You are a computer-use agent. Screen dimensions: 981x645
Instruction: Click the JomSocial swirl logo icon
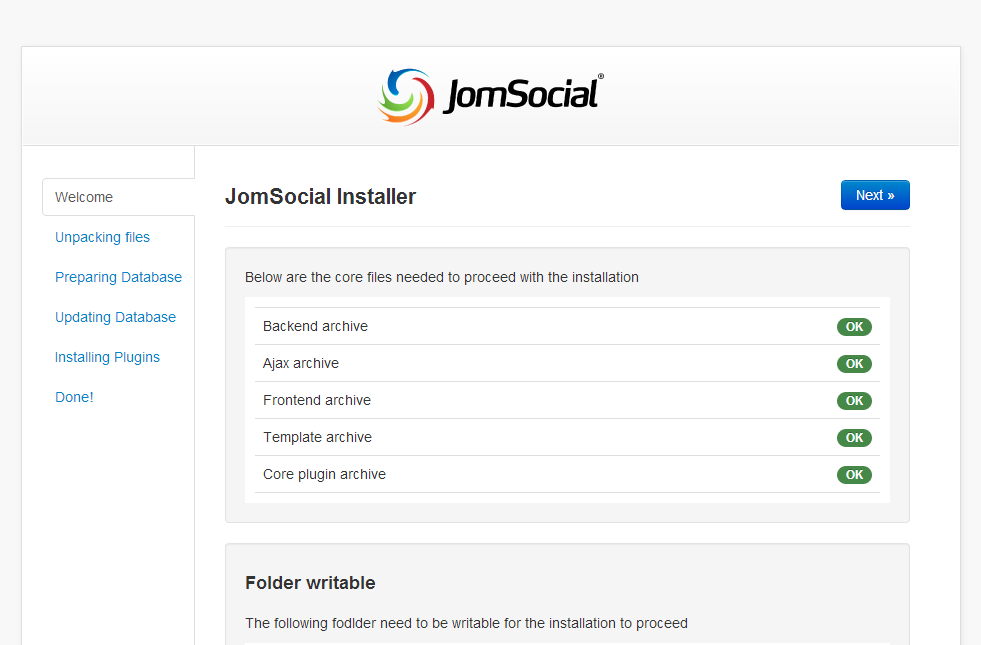[x=406, y=97]
